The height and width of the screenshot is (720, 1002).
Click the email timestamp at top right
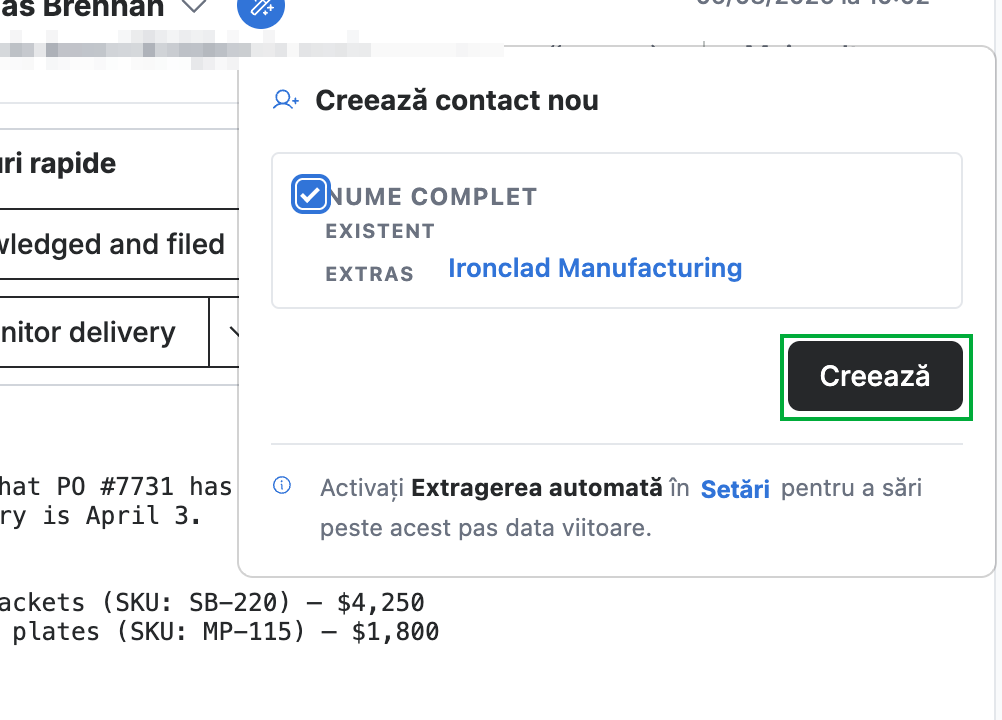(813, 3)
